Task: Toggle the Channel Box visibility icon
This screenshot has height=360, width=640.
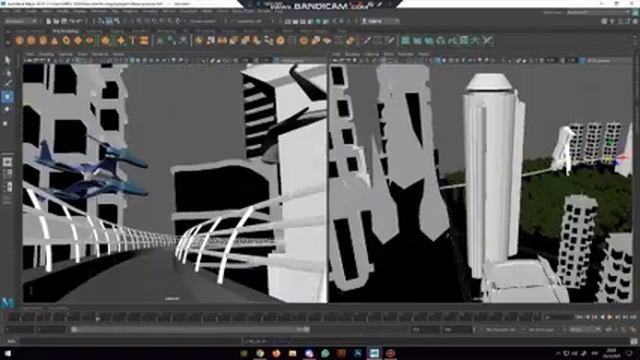Action: 635,21
